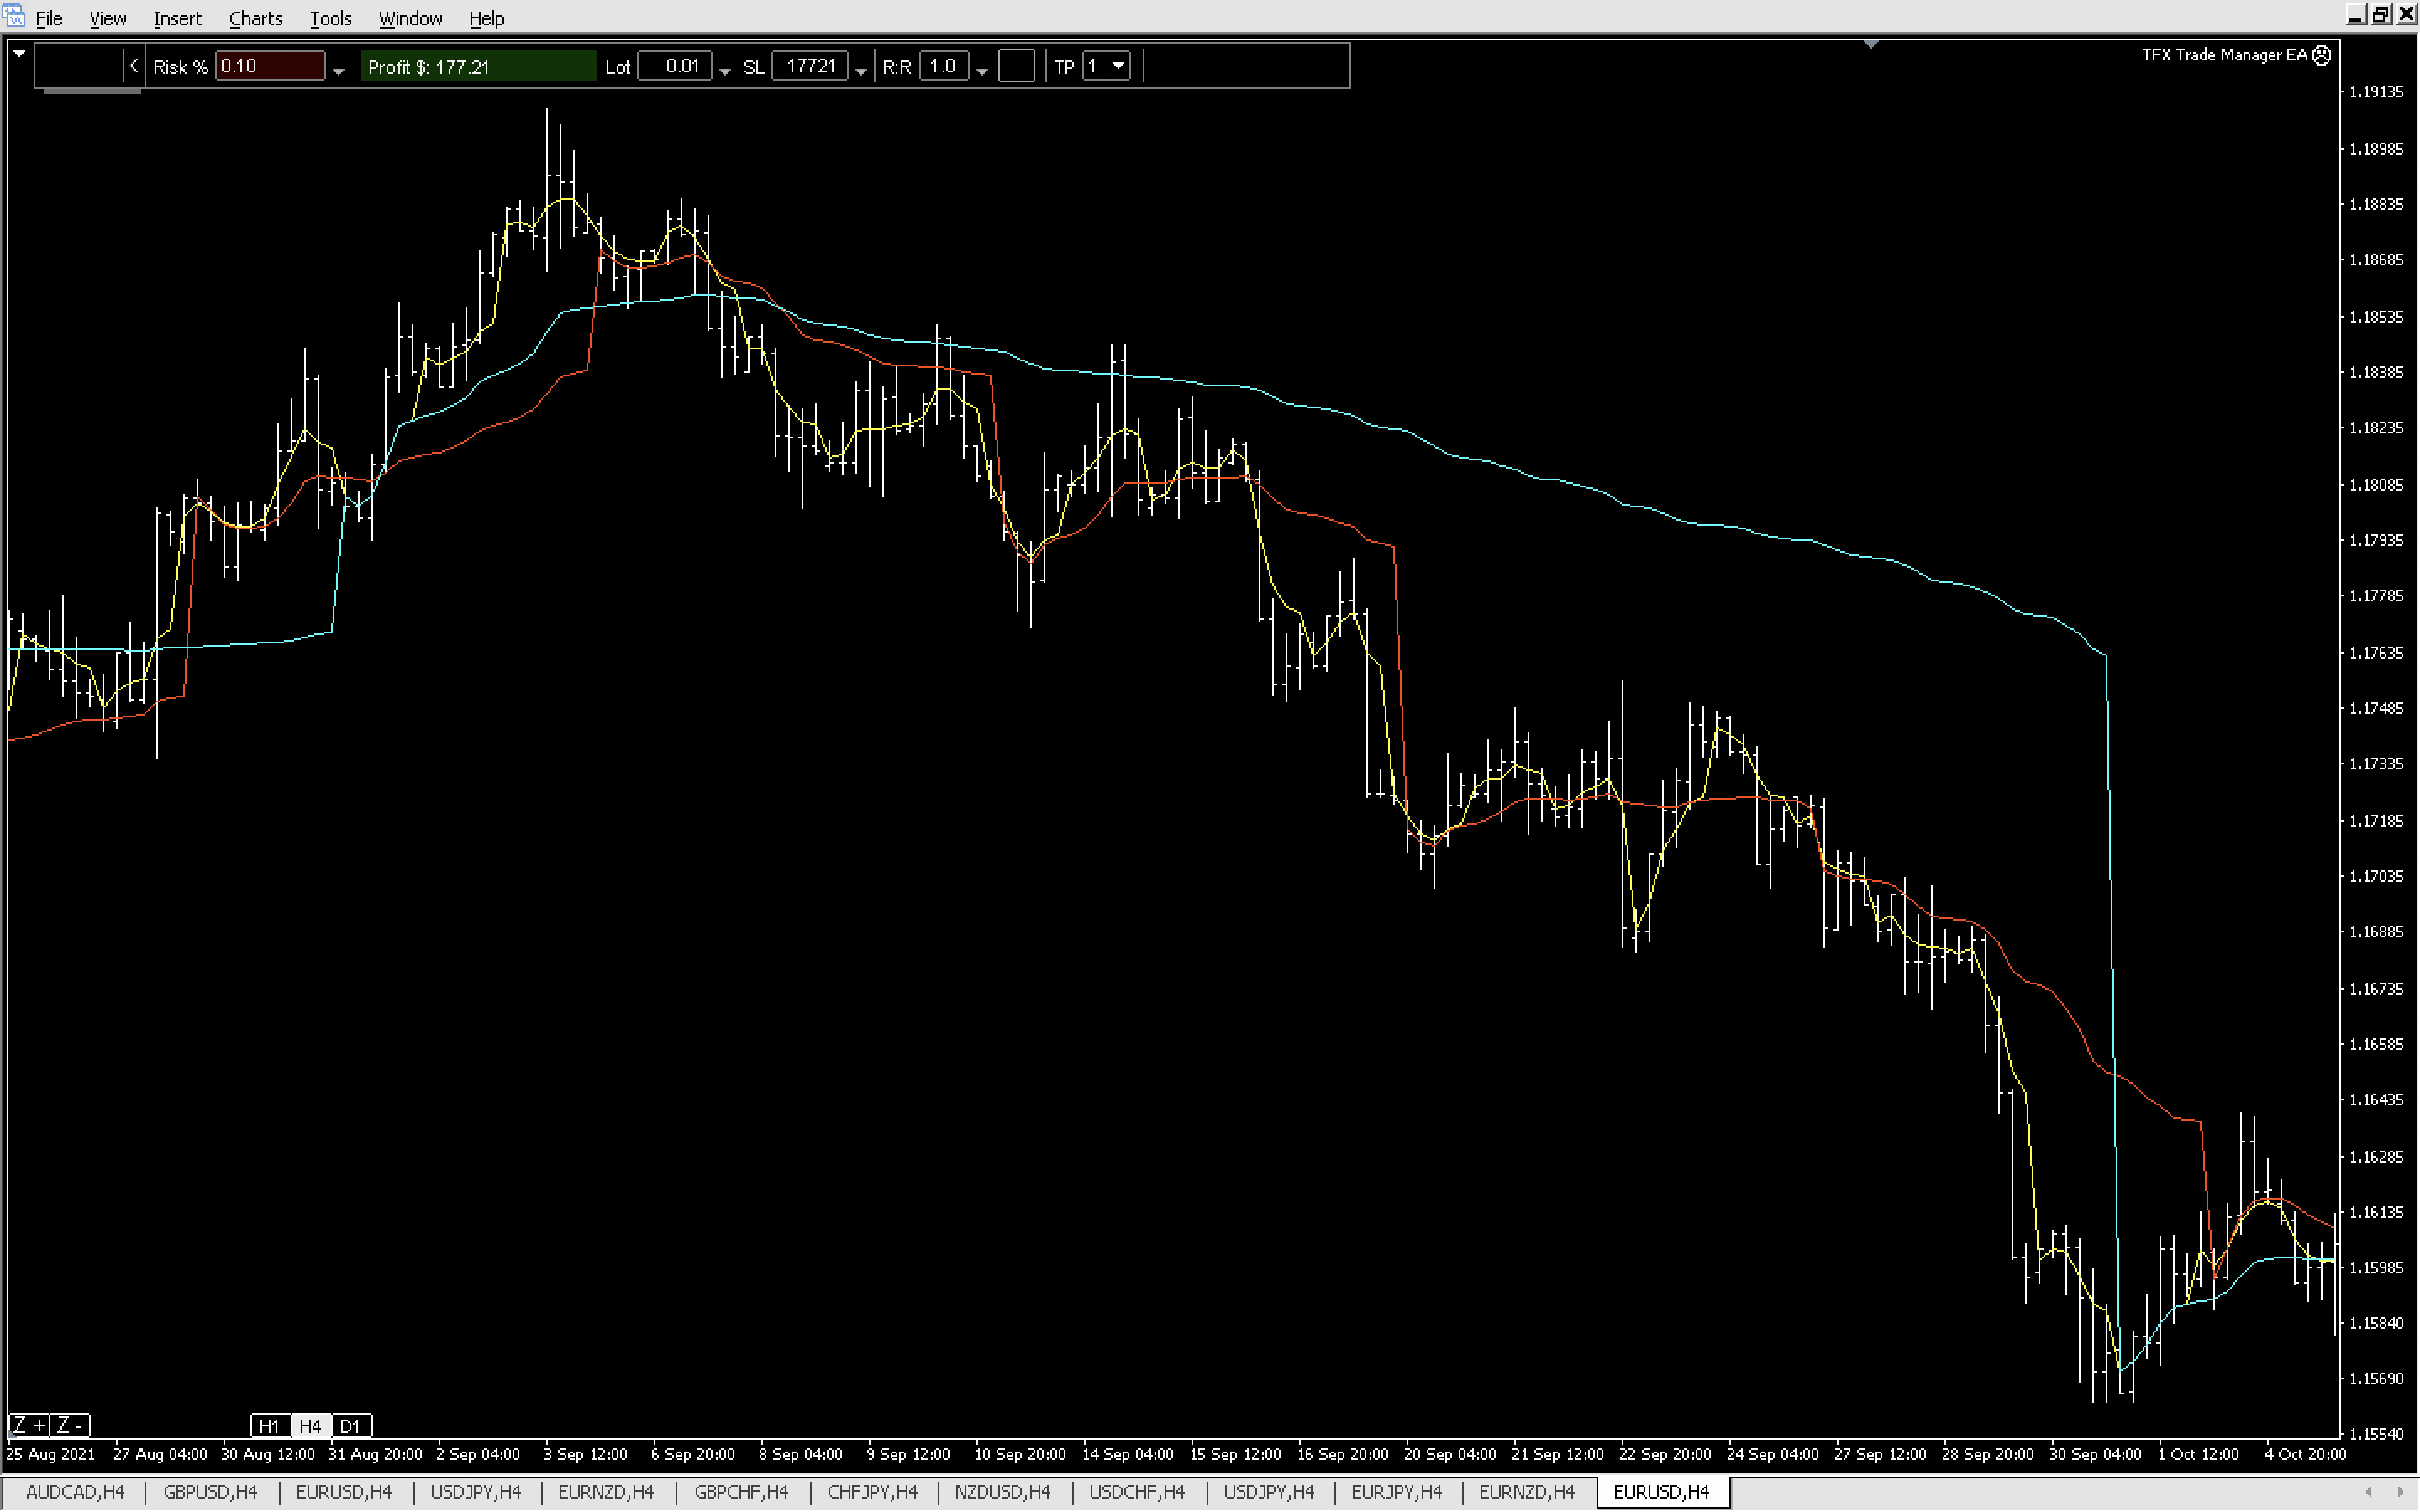Click the Z+ zoom in button
Image resolution: width=2420 pixels, height=1512 pixels.
point(28,1425)
